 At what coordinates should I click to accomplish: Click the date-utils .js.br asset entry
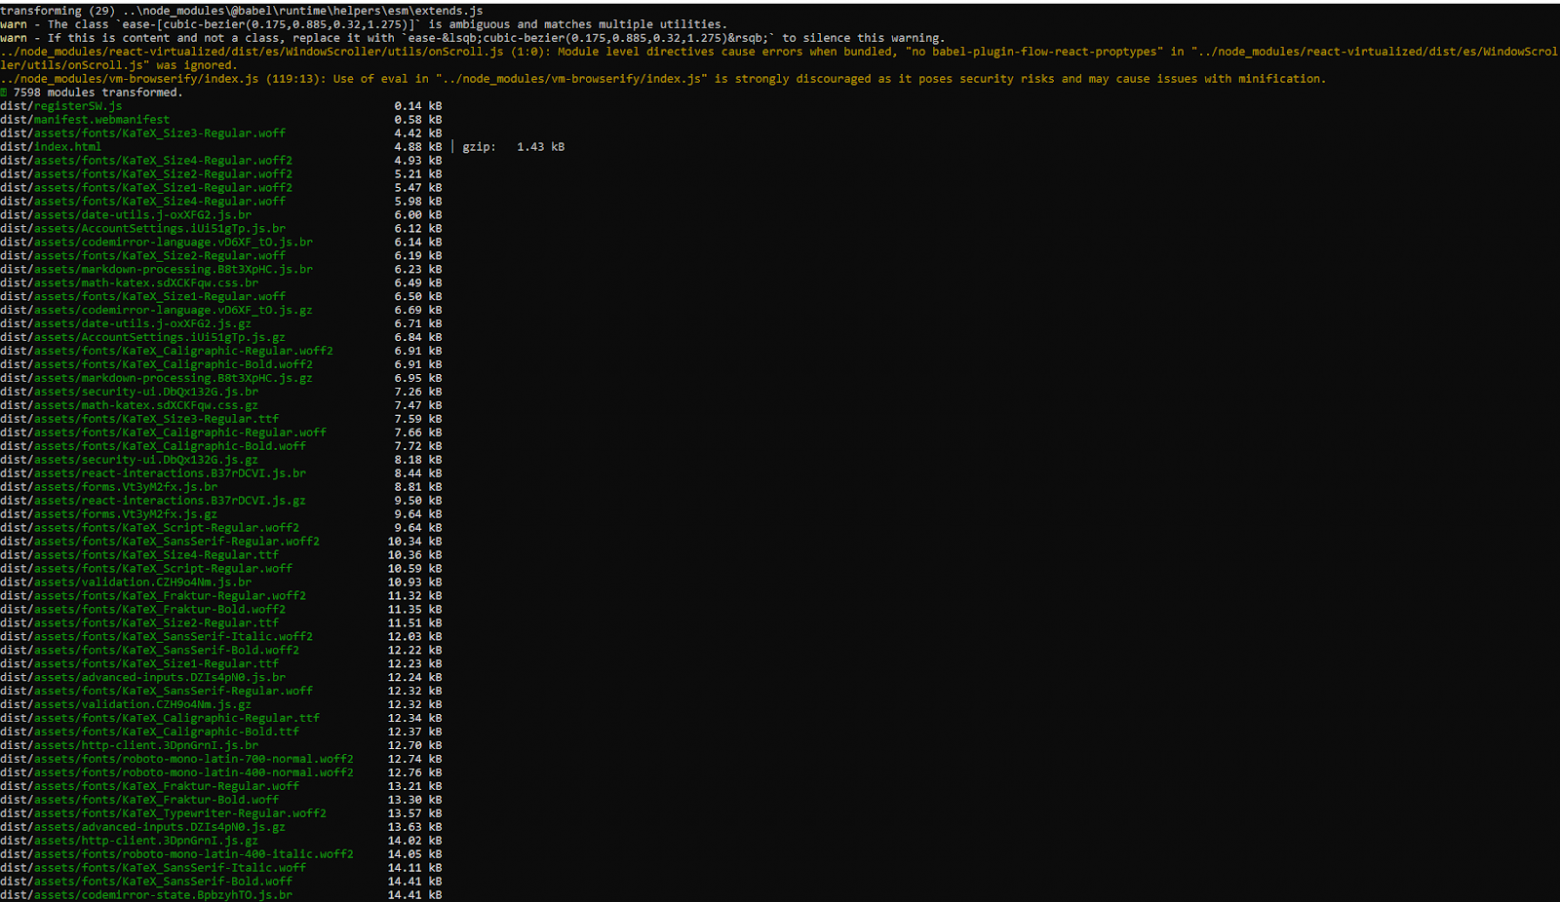(126, 215)
